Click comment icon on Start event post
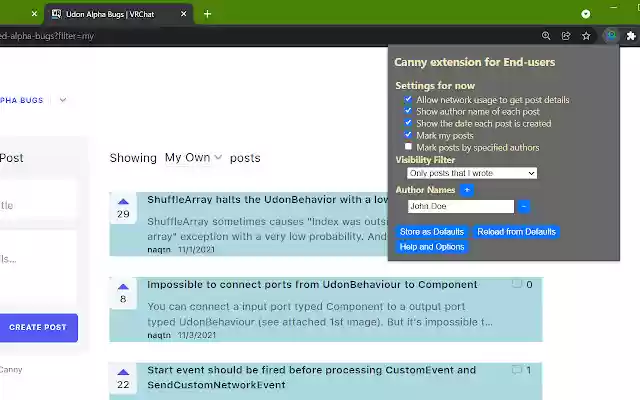 (x=517, y=370)
